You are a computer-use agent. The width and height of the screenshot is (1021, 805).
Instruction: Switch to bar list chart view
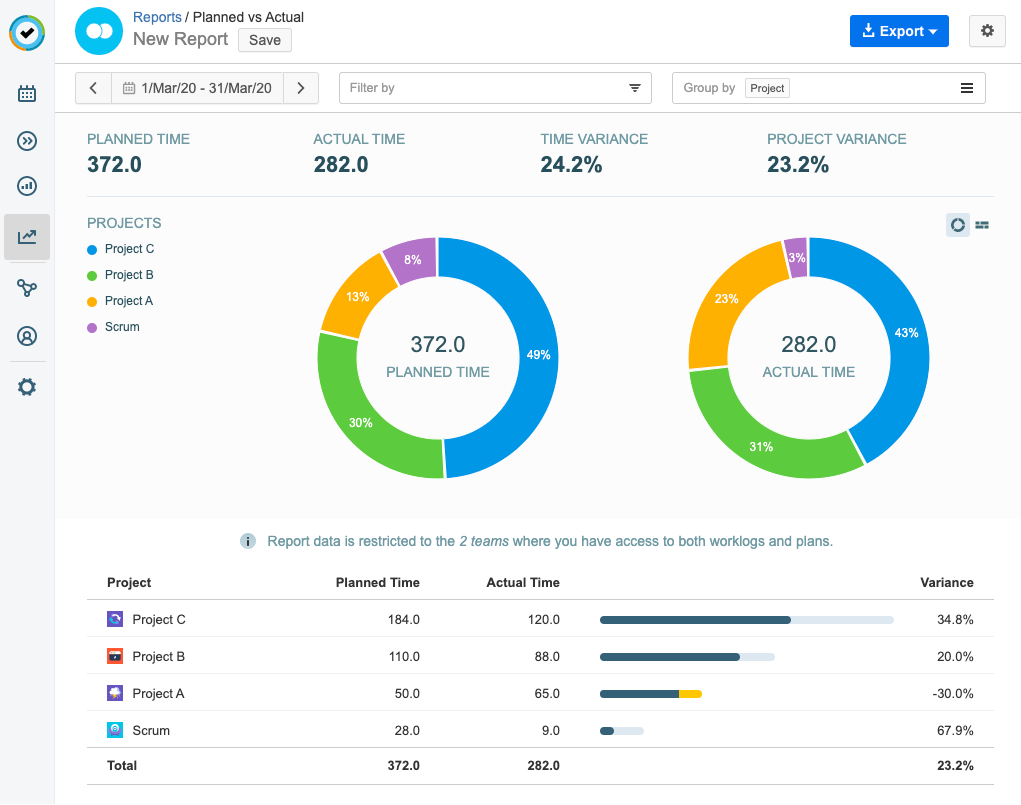point(982,225)
